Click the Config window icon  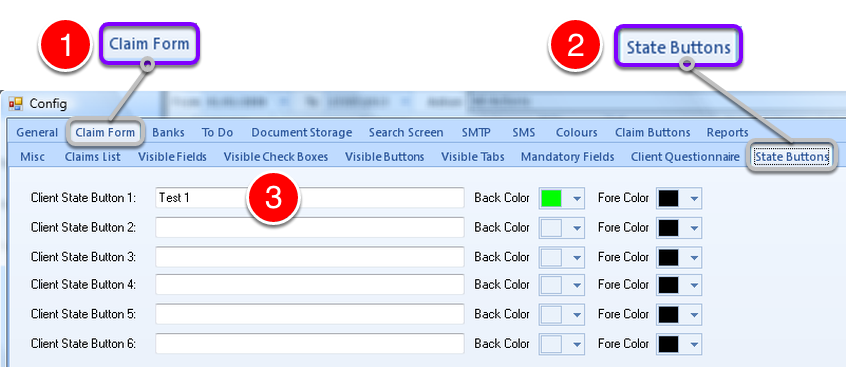[16, 104]
